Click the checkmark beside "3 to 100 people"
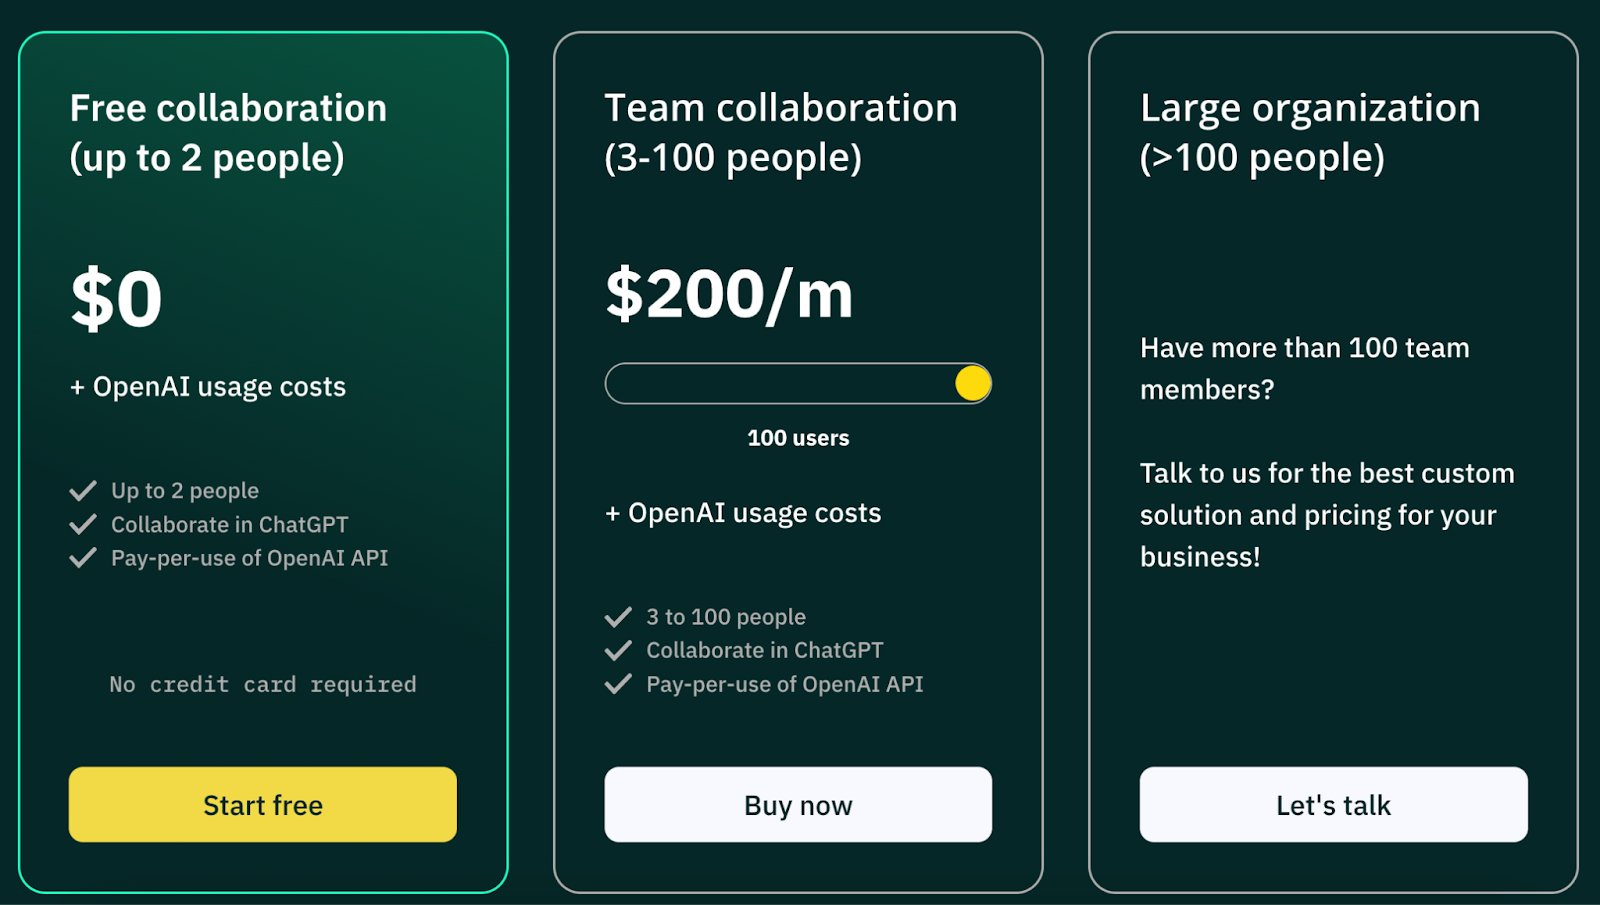The width and height of the screenshot is (1600, 905). [618, 617]
